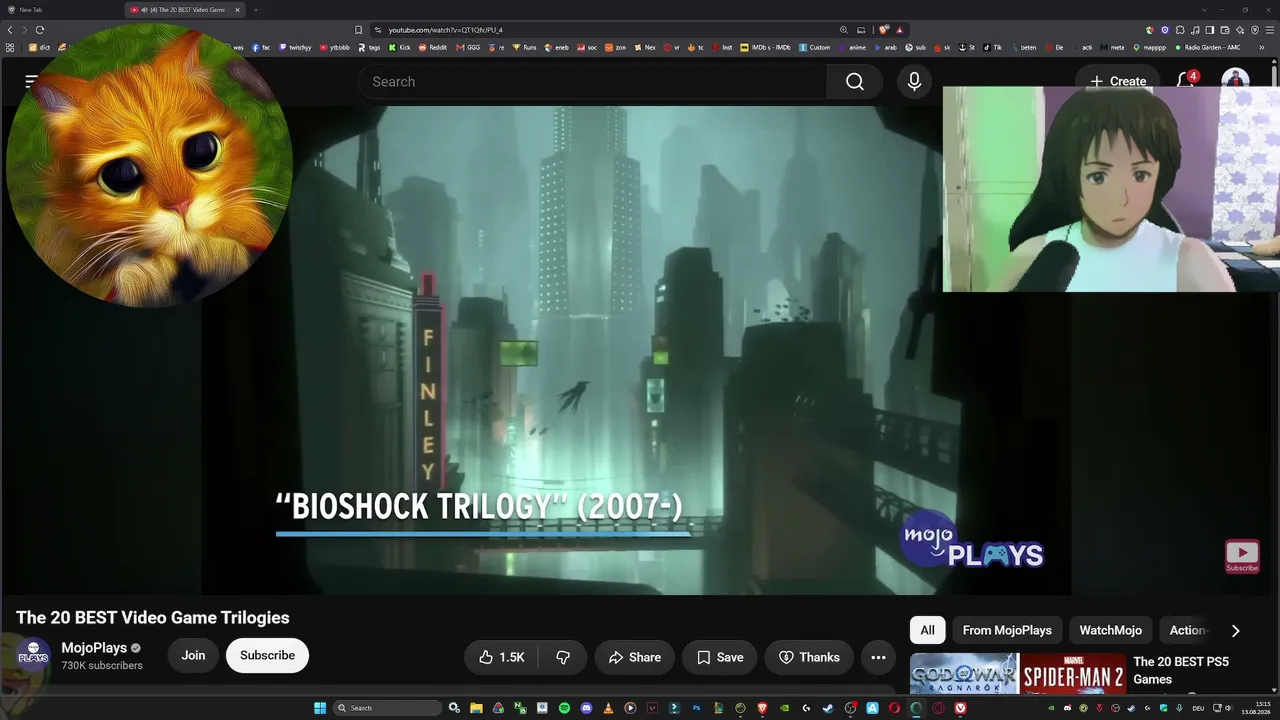Viewport: 1280px width, 720px height.
Task: Show more filter chips with arrow
Action: (x=1235, y=630)
